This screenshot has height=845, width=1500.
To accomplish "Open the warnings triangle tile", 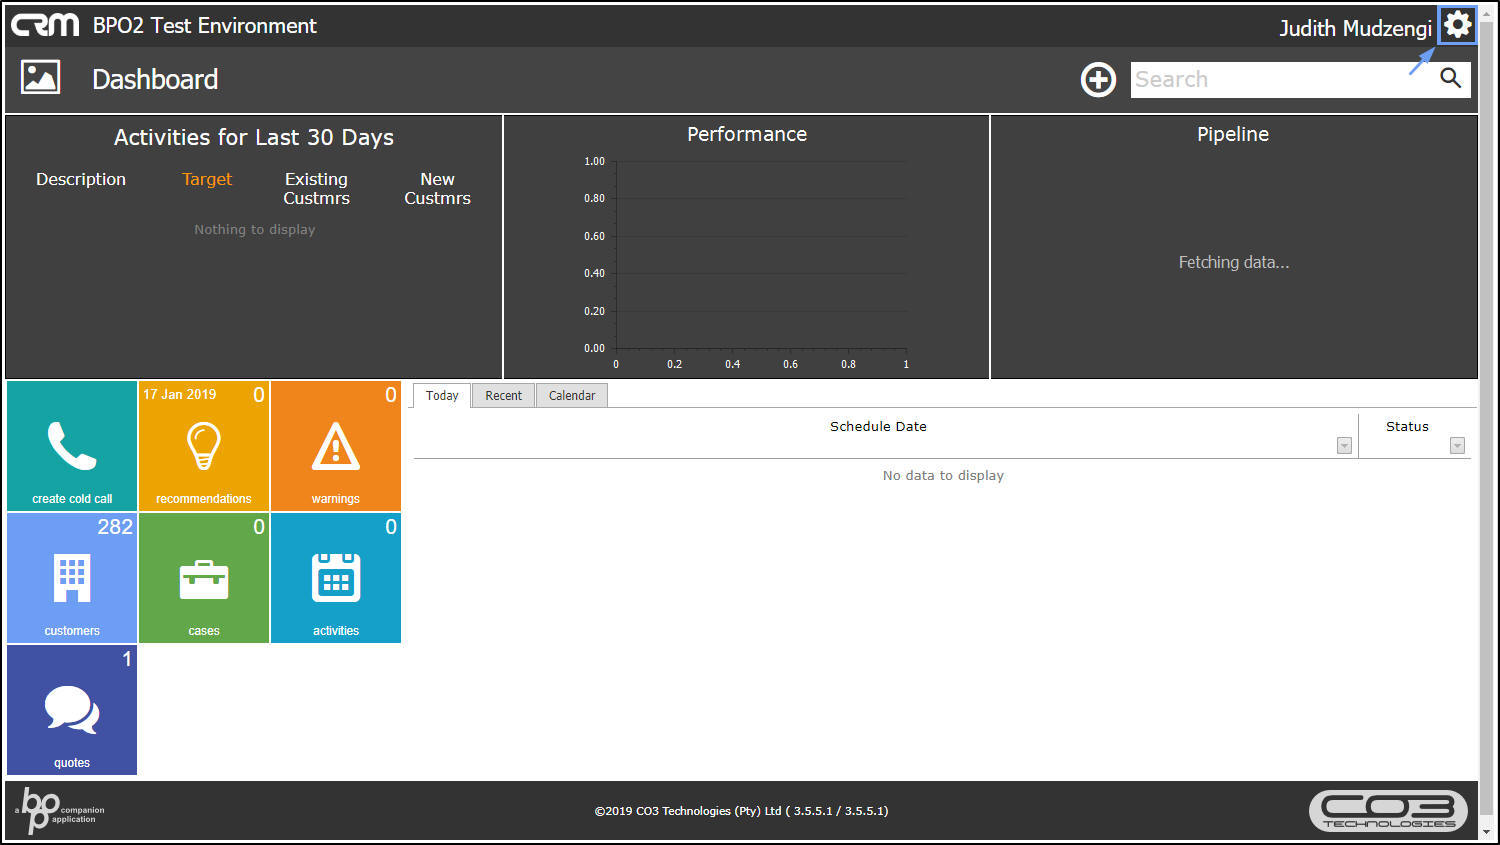I will (336, 446).
